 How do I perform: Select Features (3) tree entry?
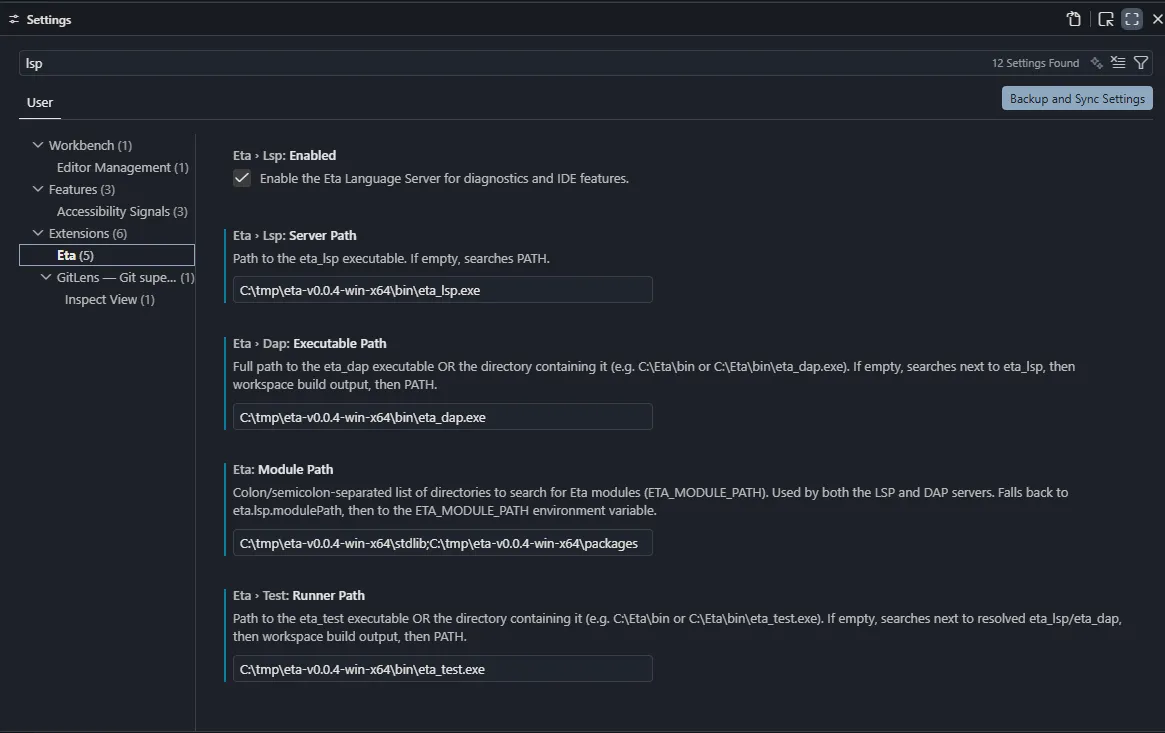pos(82,189)
